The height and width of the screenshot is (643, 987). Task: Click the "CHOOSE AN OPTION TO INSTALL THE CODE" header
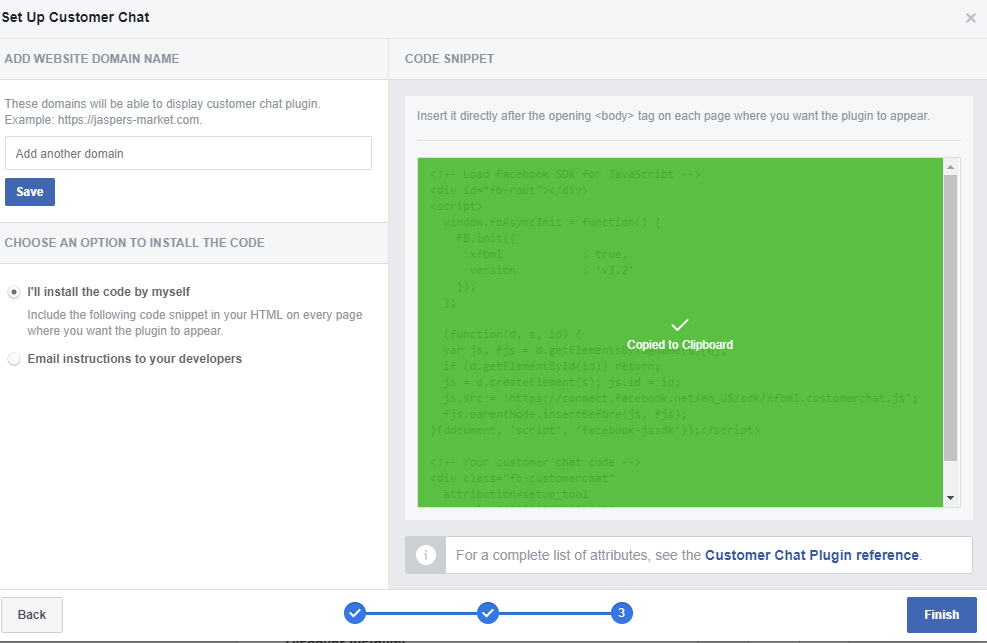pos(134,243)
